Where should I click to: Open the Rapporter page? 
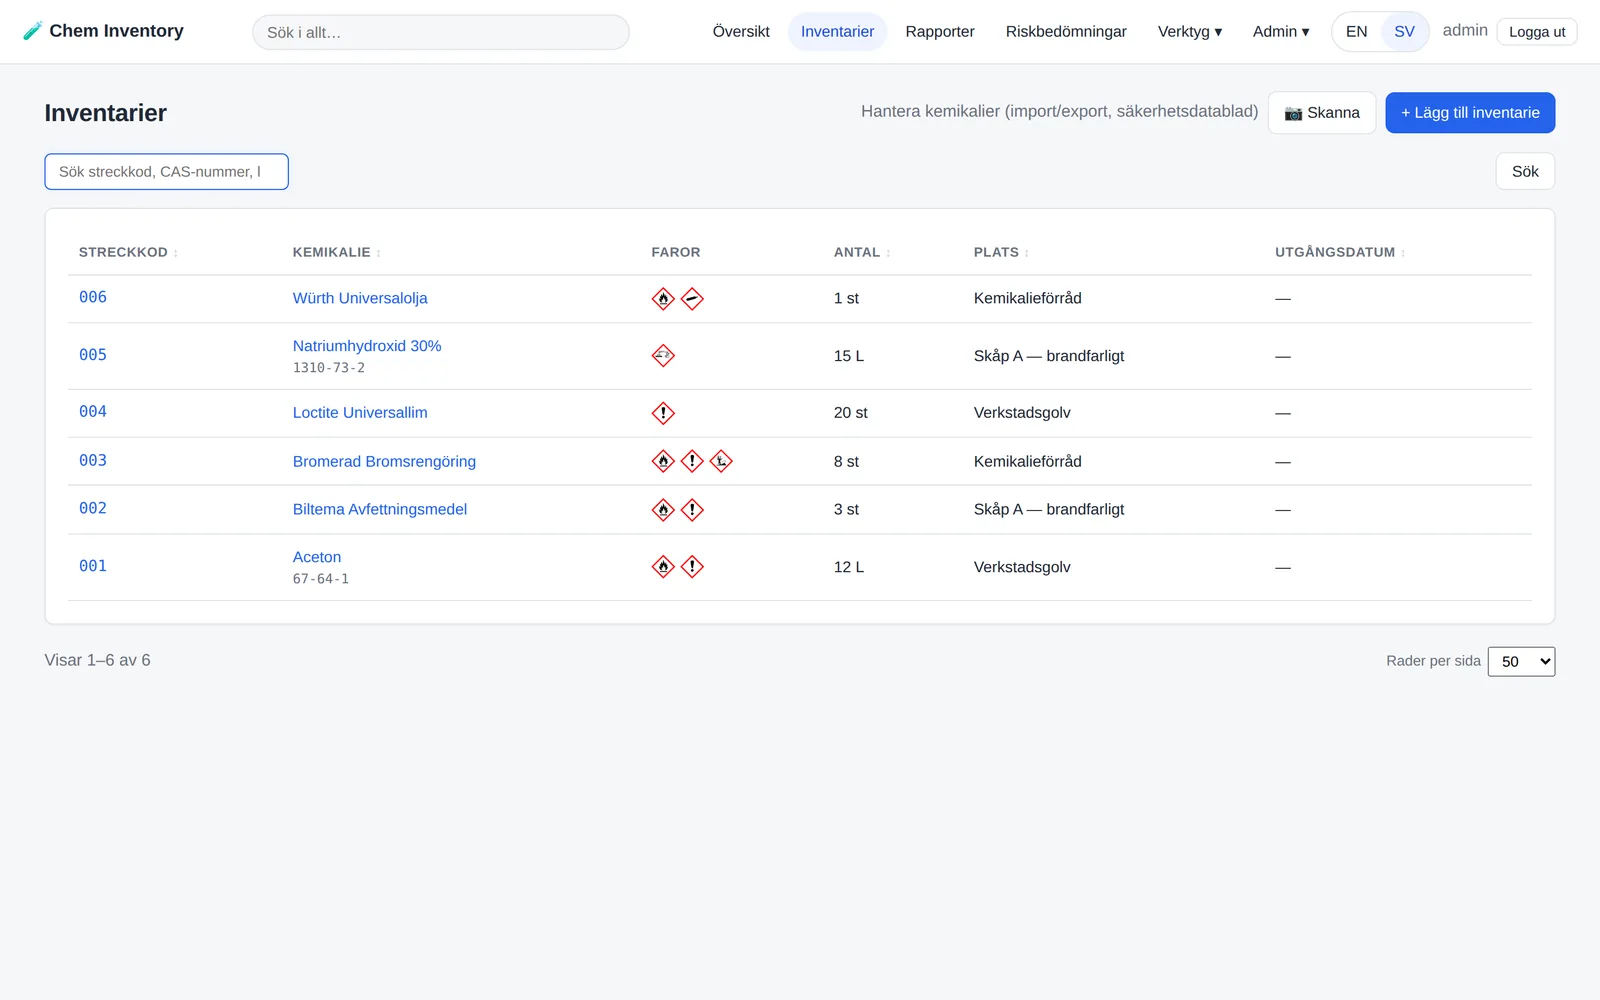pos(940,32)
